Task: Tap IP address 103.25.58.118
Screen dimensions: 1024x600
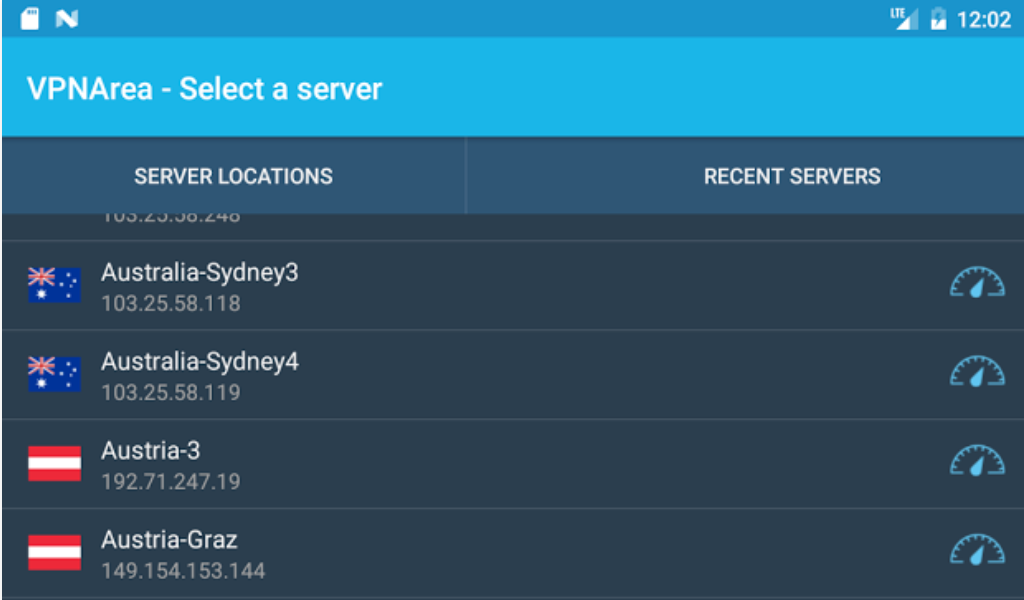Action: [x=170, y=303]
